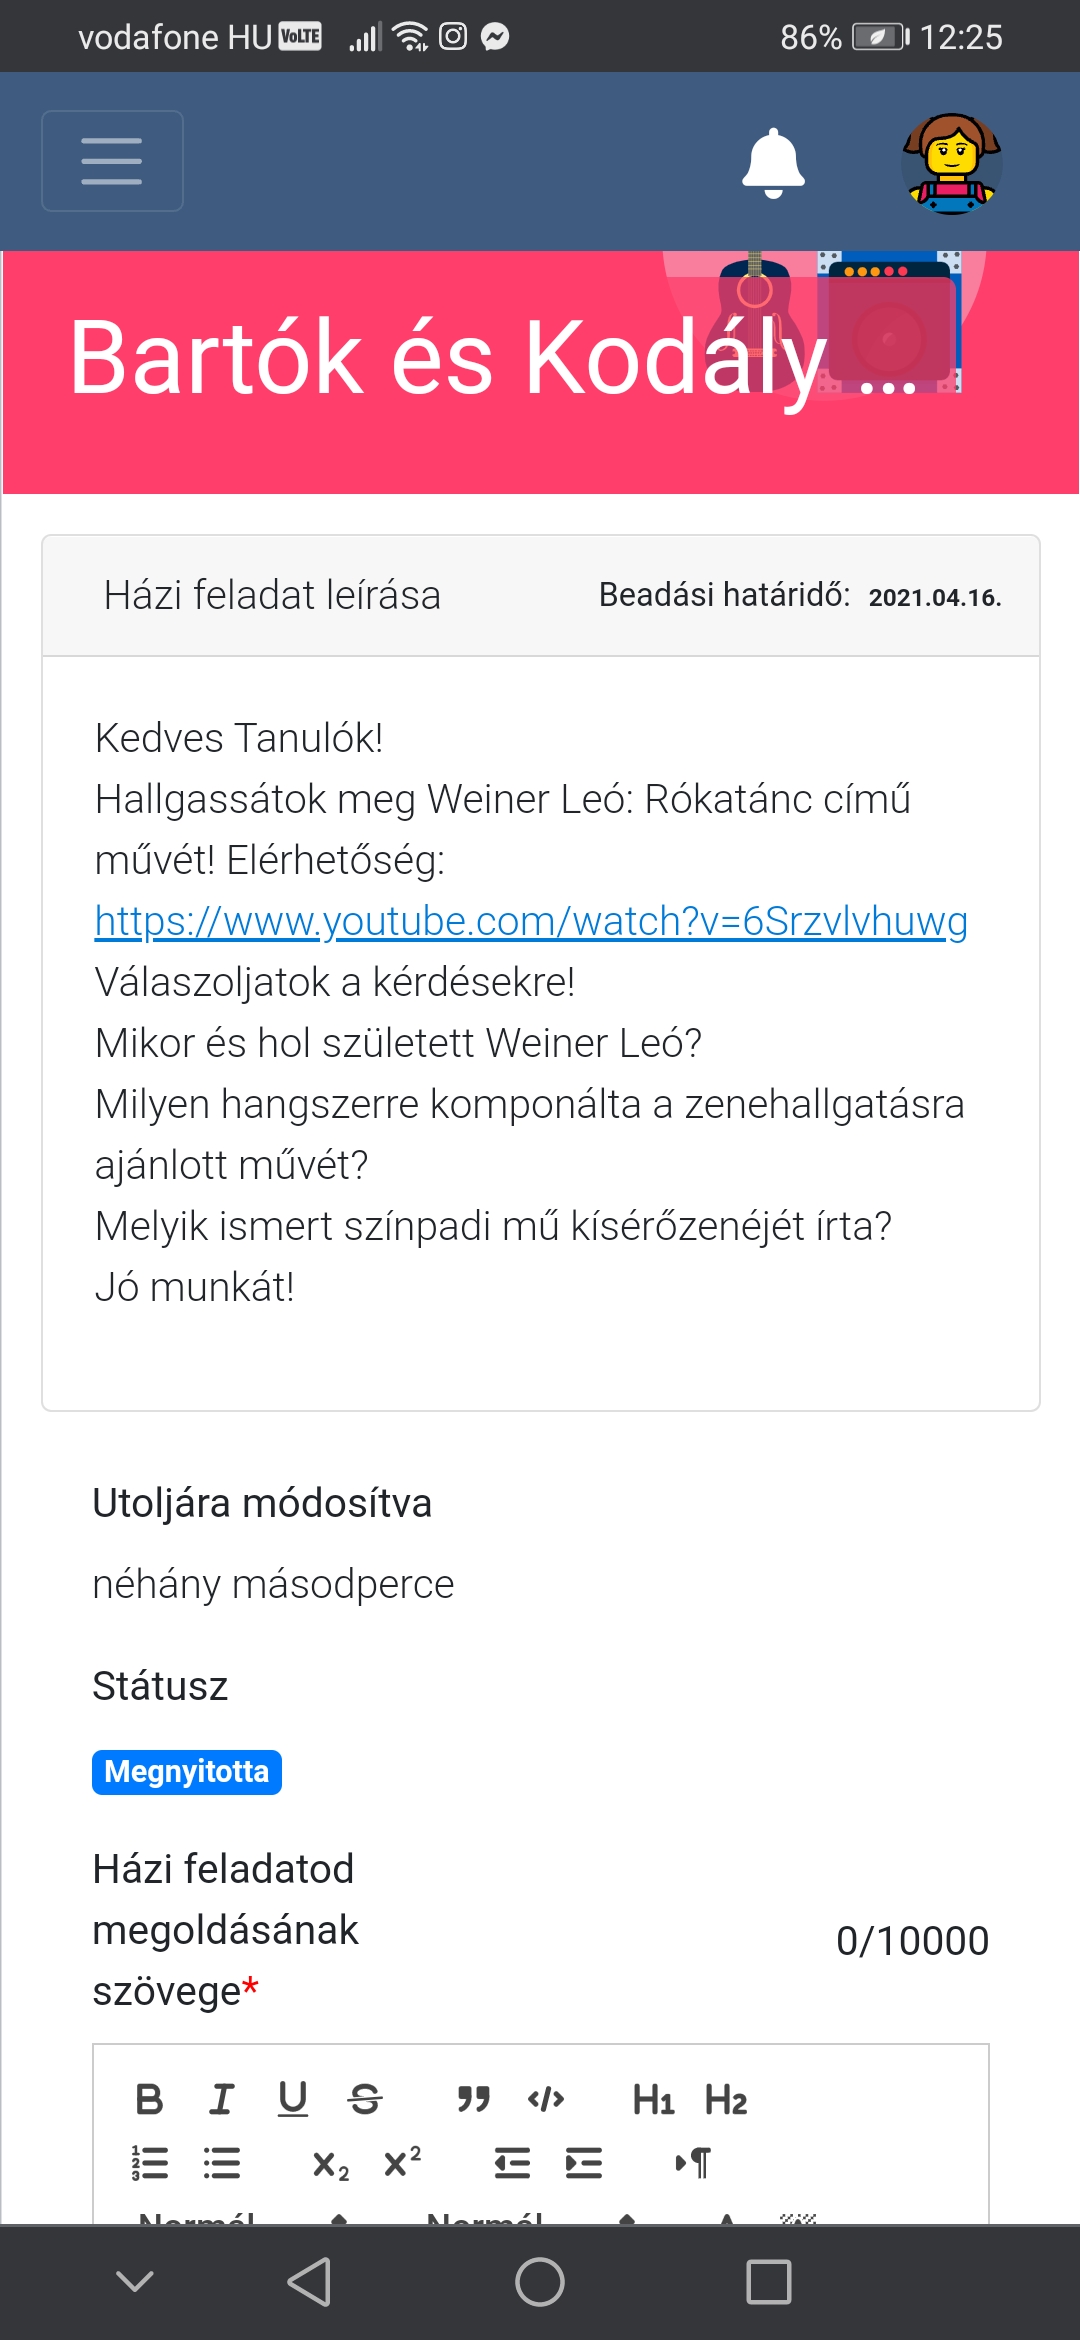Click the Megnyitotta status badge

point(187,1772)
